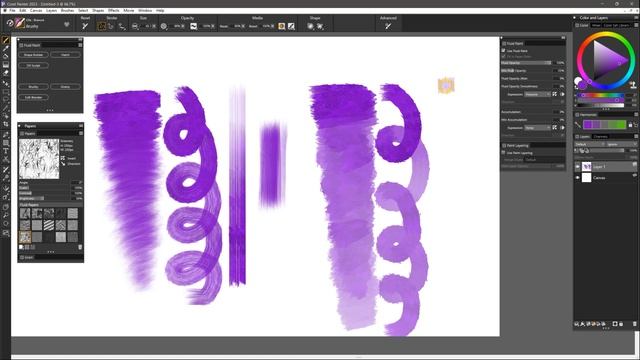Hide the Canvas layer with the eye icon
Image resolution: width=640 pixels, height=360 pixels.
pyautogui.click(x=577, y=178)
